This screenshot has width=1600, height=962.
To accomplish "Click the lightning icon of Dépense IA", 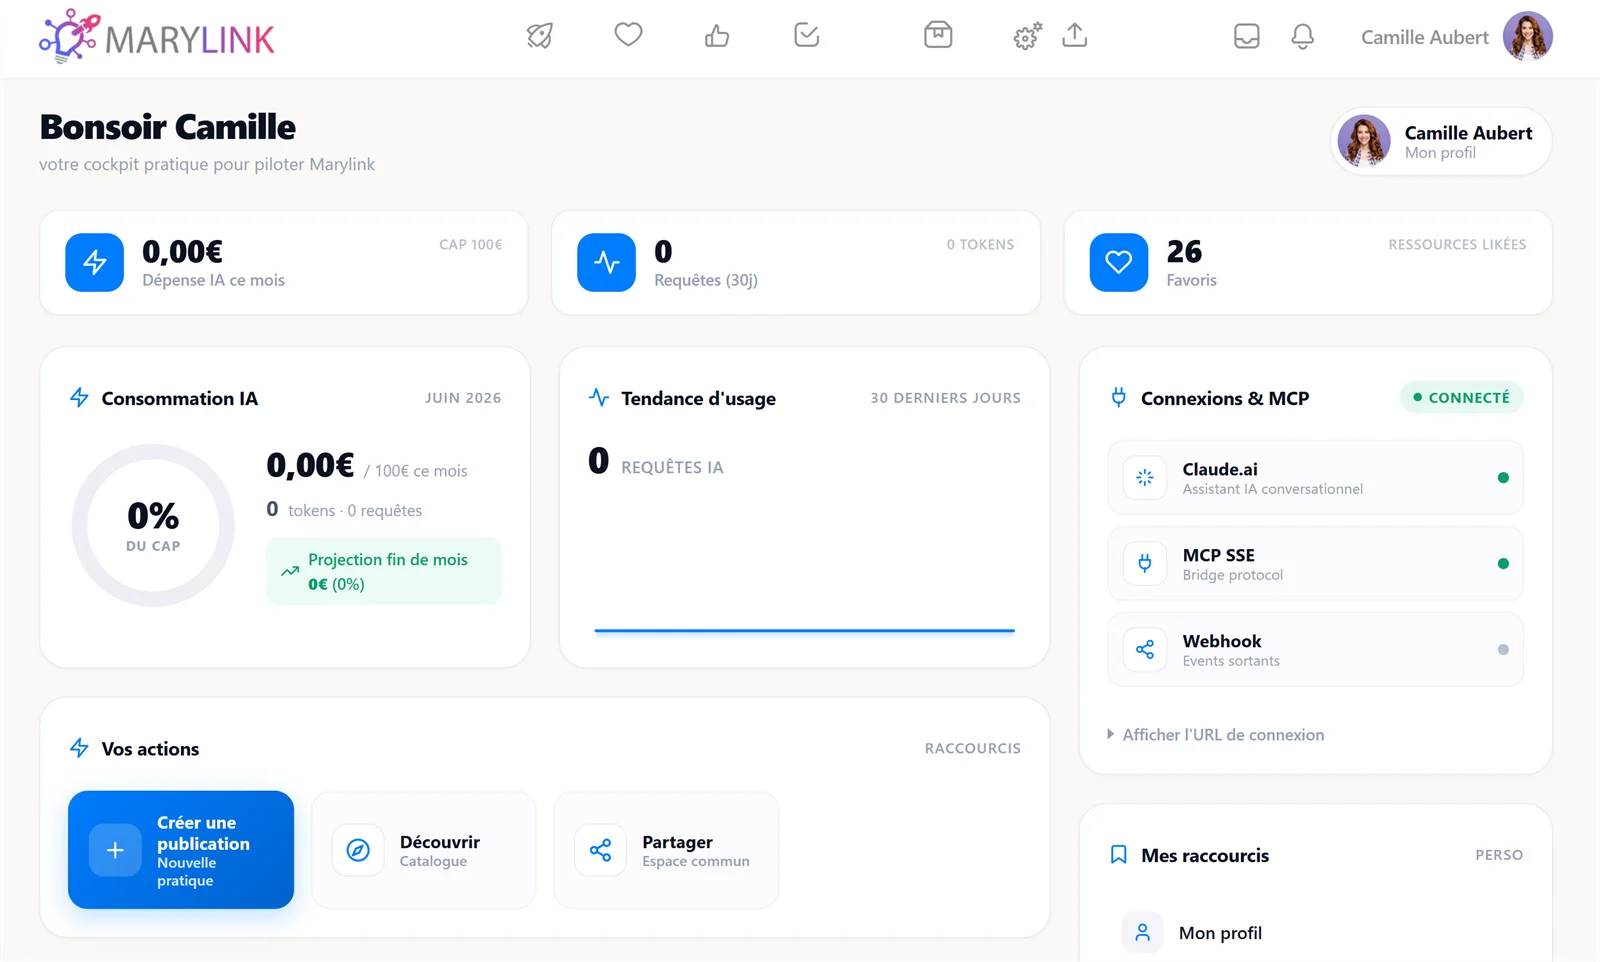I will (x=95, y=262).
